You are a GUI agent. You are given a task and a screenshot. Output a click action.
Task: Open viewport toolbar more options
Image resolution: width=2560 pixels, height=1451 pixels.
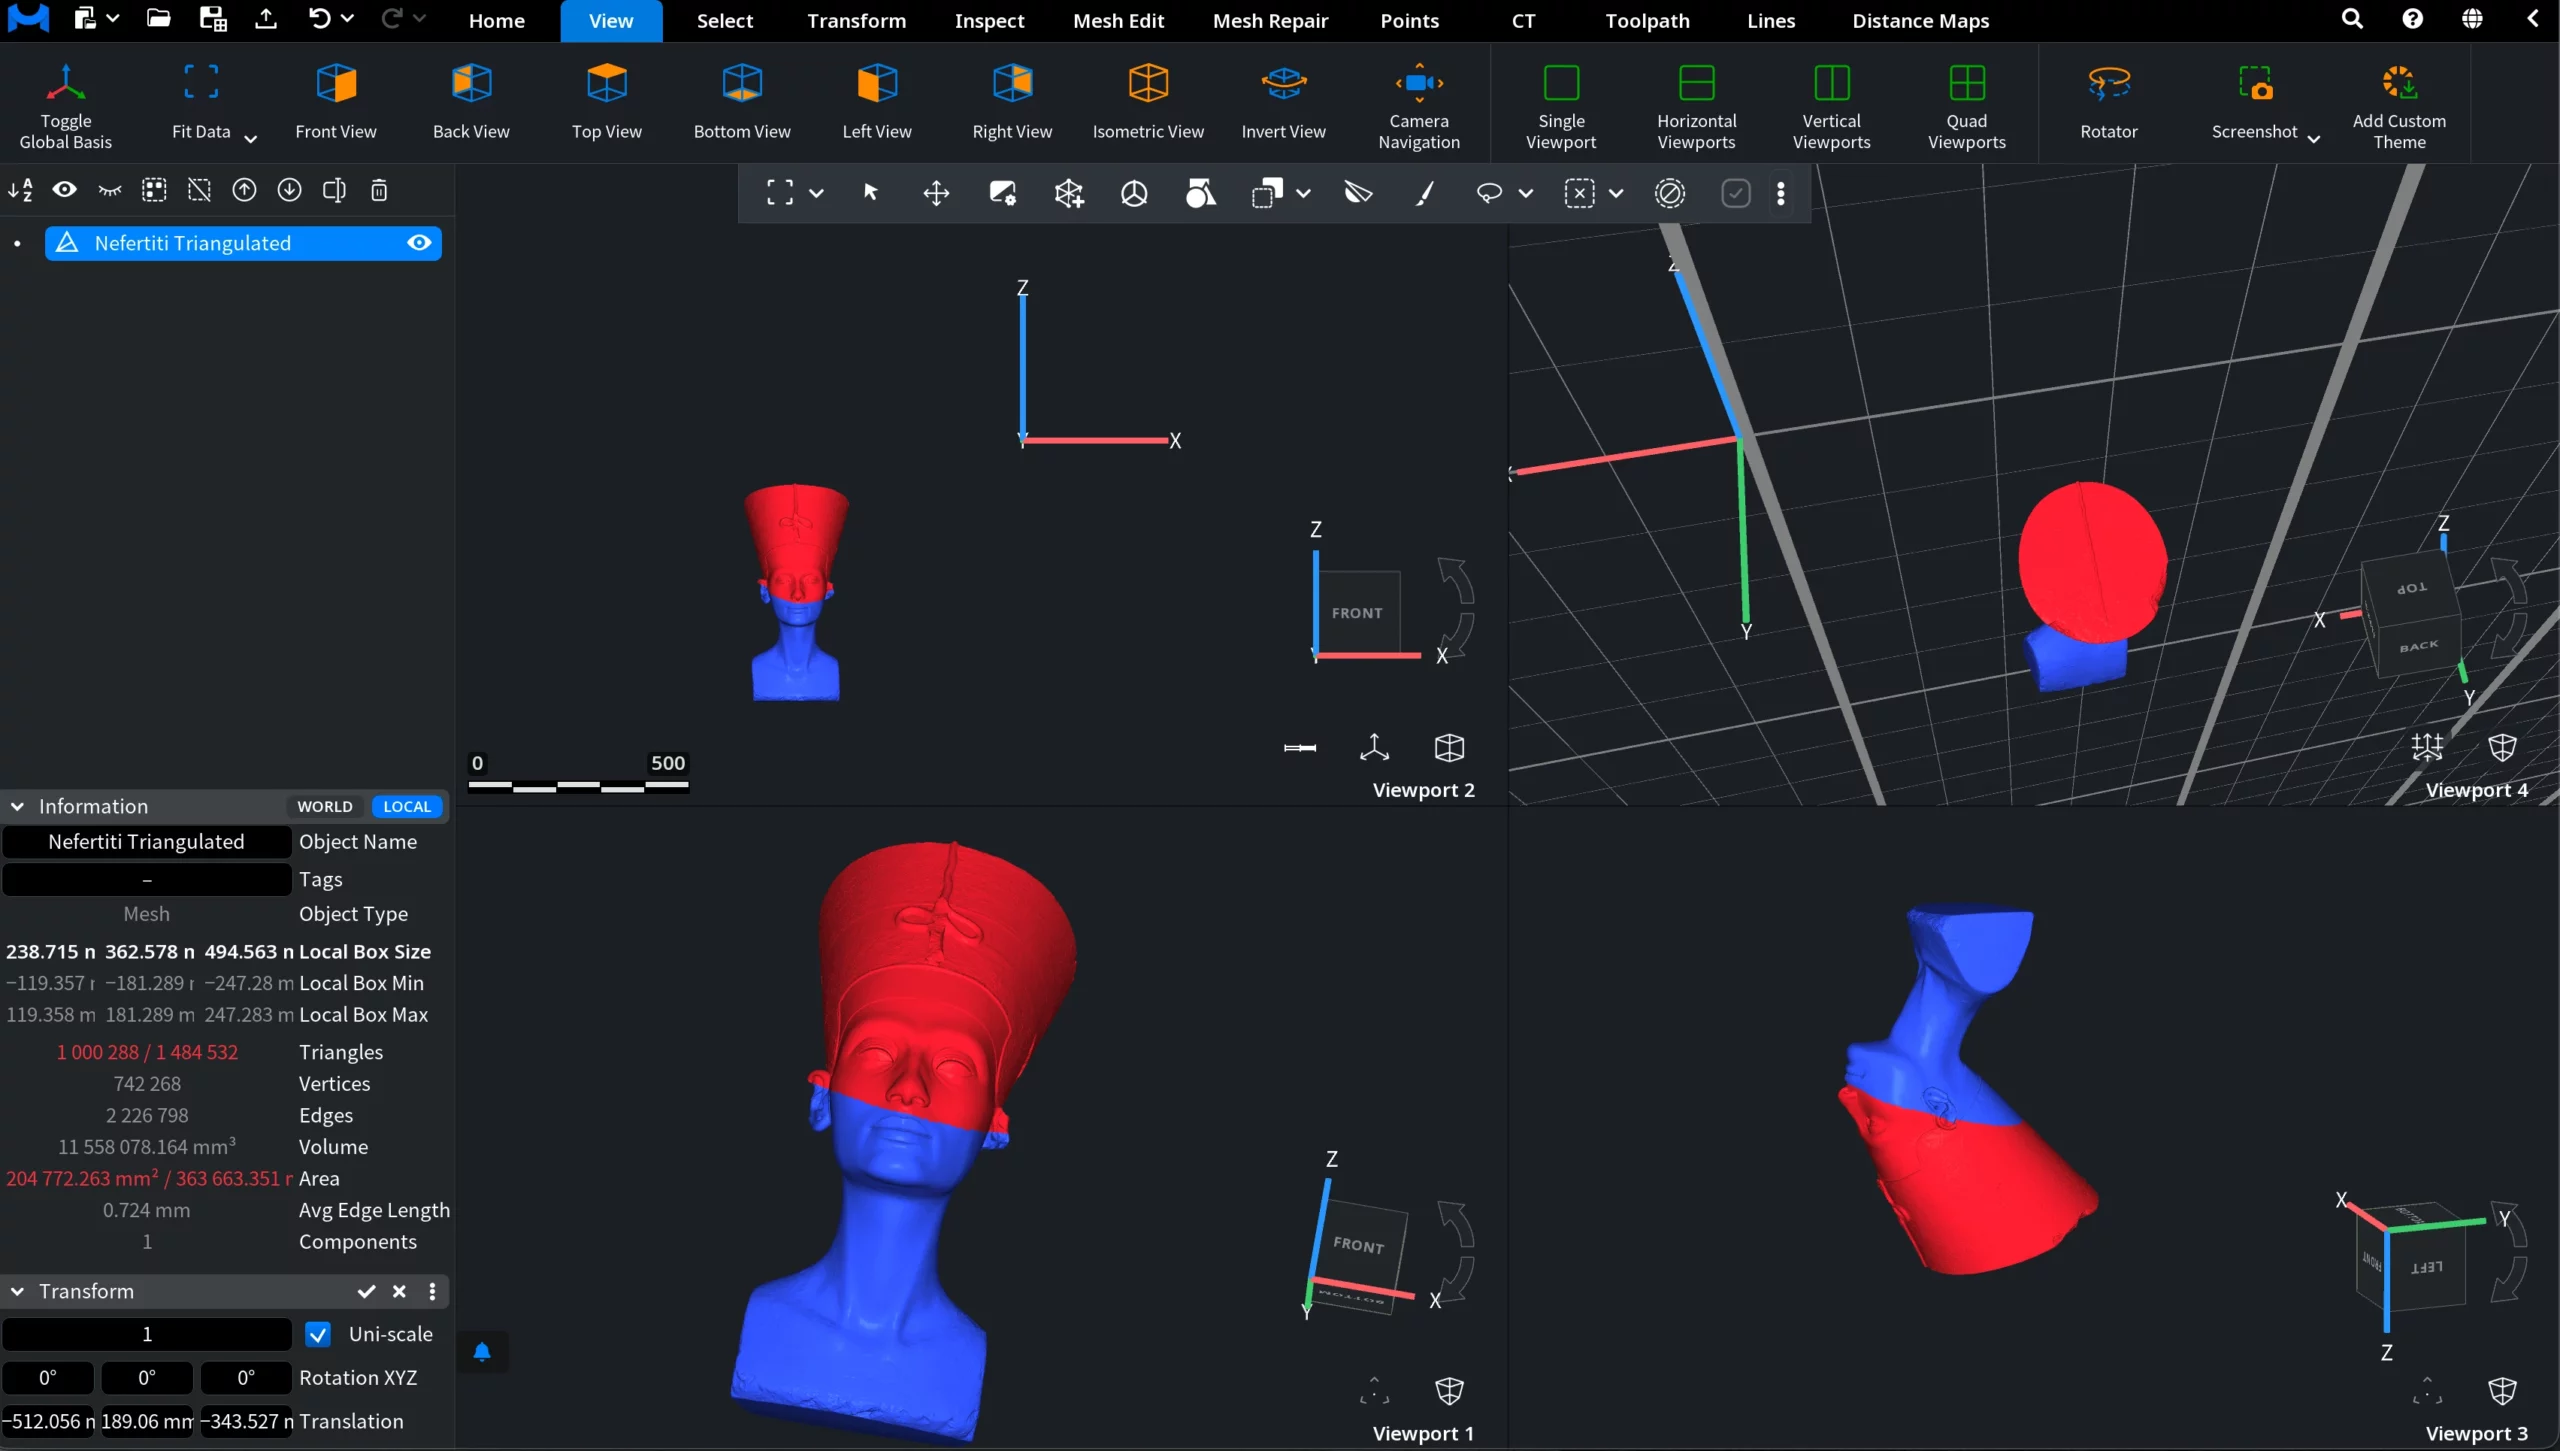(1781, 193)
